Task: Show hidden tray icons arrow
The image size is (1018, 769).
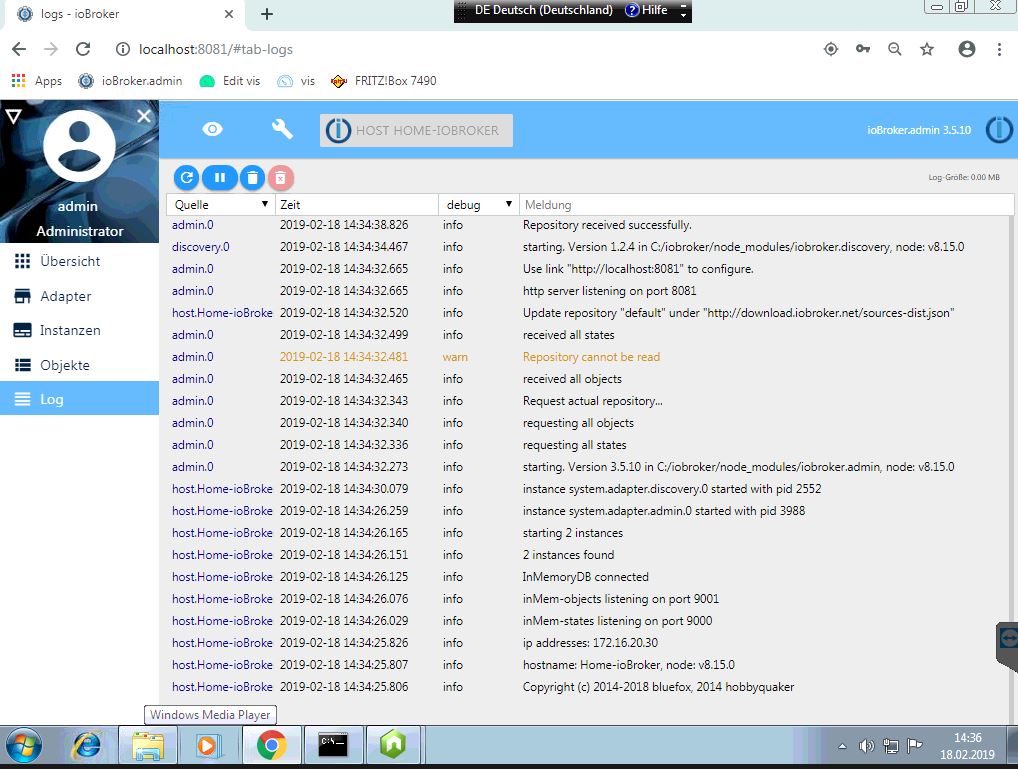Action: click(x=842, y=746)
